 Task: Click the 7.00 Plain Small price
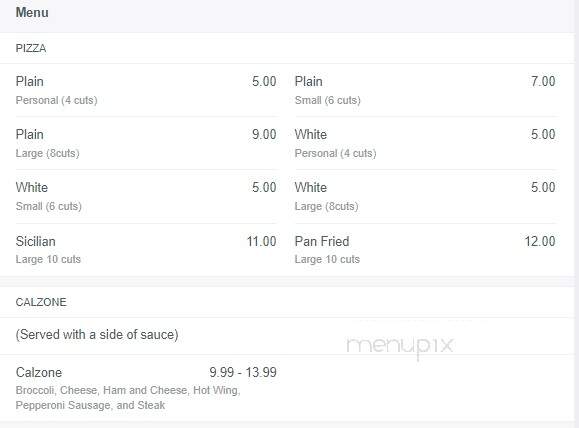coord(543,81)
